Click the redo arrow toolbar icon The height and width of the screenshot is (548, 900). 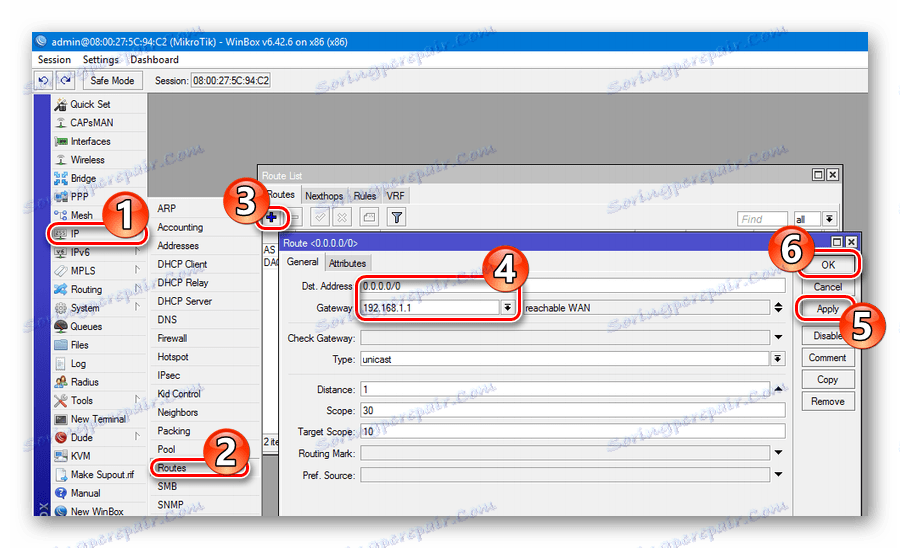[x=66, y=80]
